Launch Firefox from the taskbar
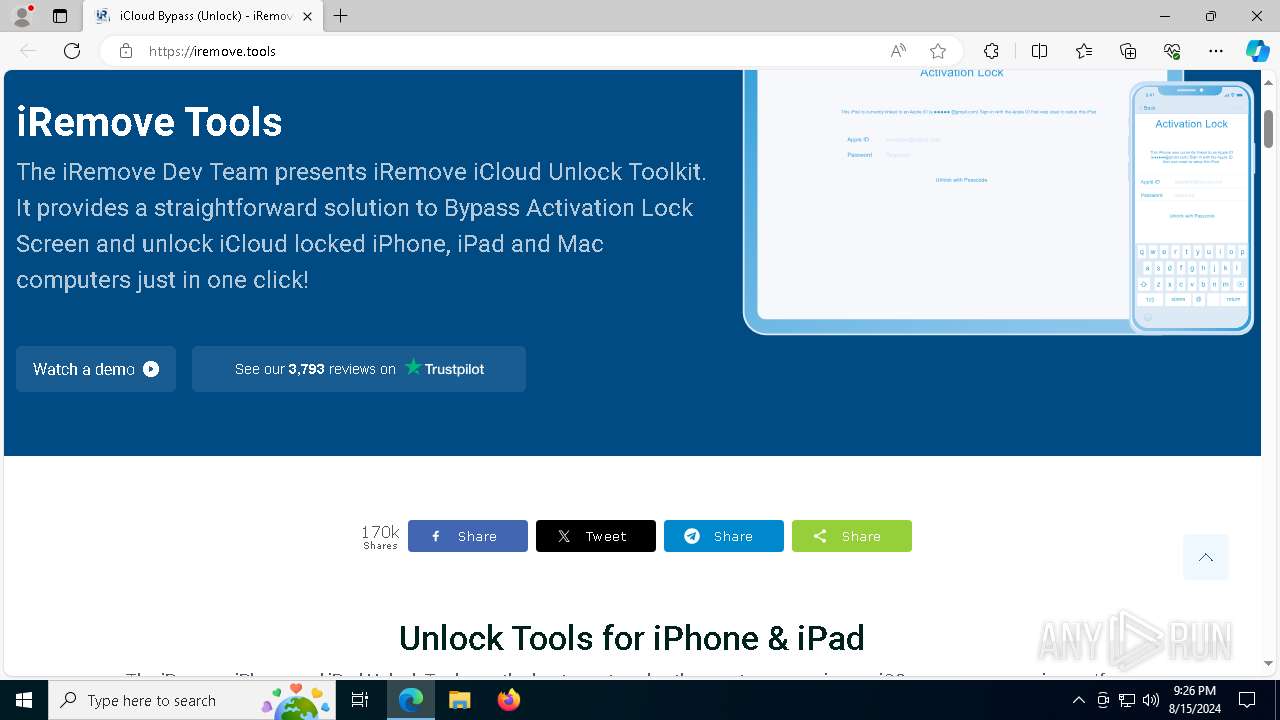Viewport: 1280px width, 720px height. point(508,700)
